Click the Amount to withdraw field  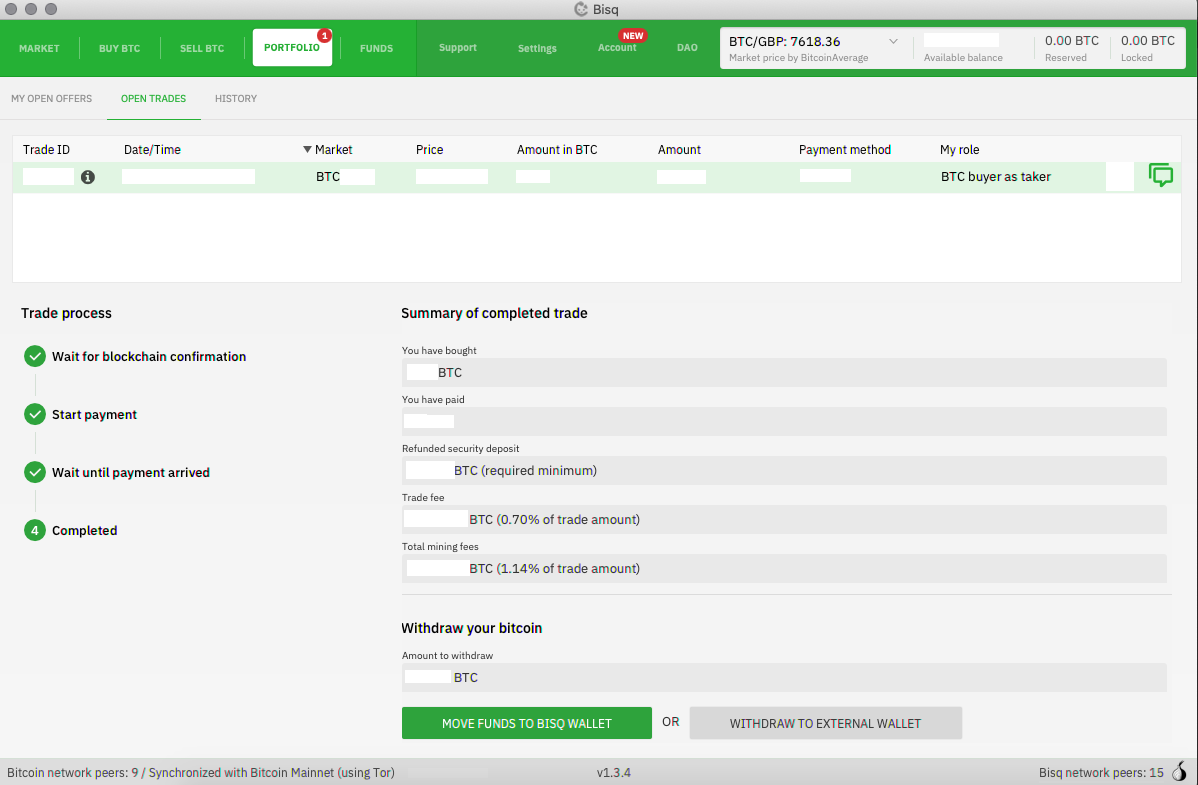click(784, 677)
